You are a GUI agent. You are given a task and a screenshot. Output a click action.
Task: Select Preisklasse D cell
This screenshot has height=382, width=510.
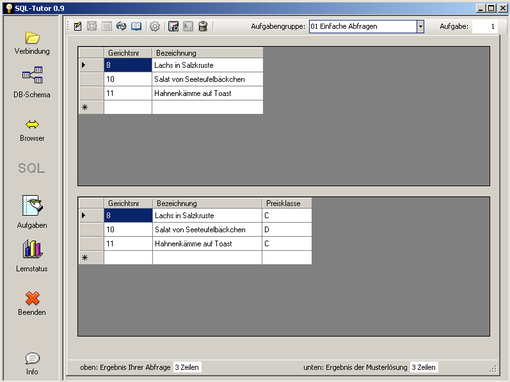click(x=287, y=229)
